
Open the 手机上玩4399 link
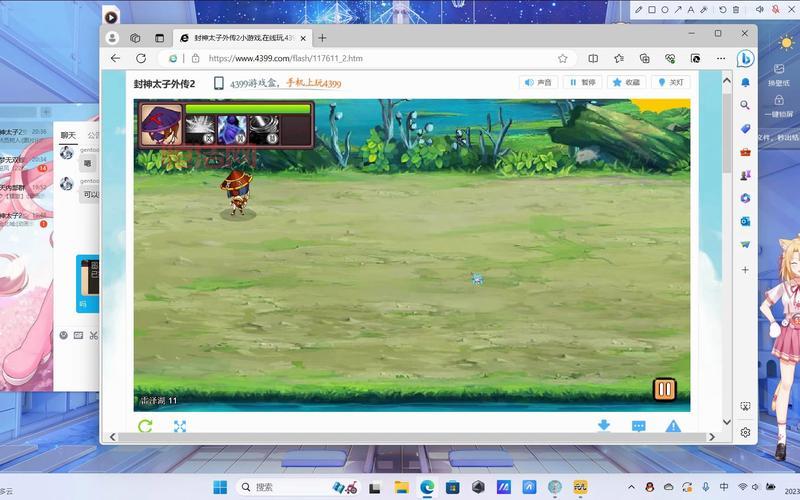click(313, 84)
